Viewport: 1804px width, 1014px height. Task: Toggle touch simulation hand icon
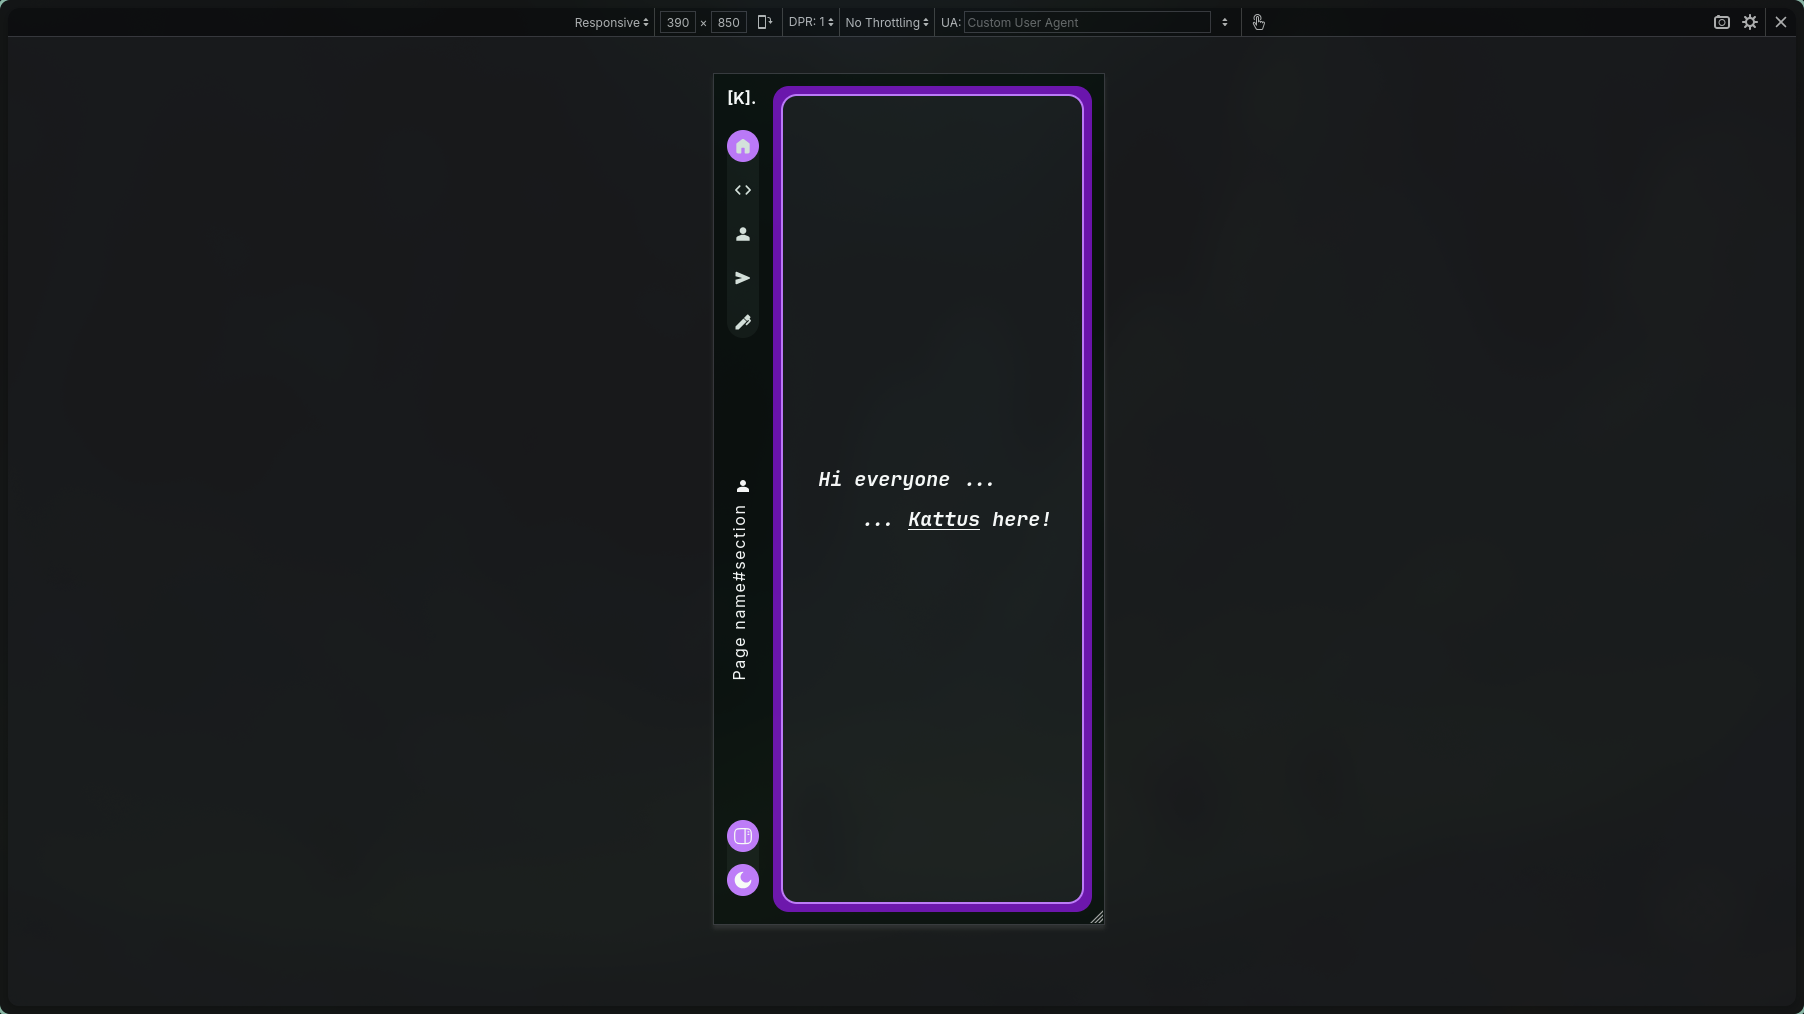1259,22
